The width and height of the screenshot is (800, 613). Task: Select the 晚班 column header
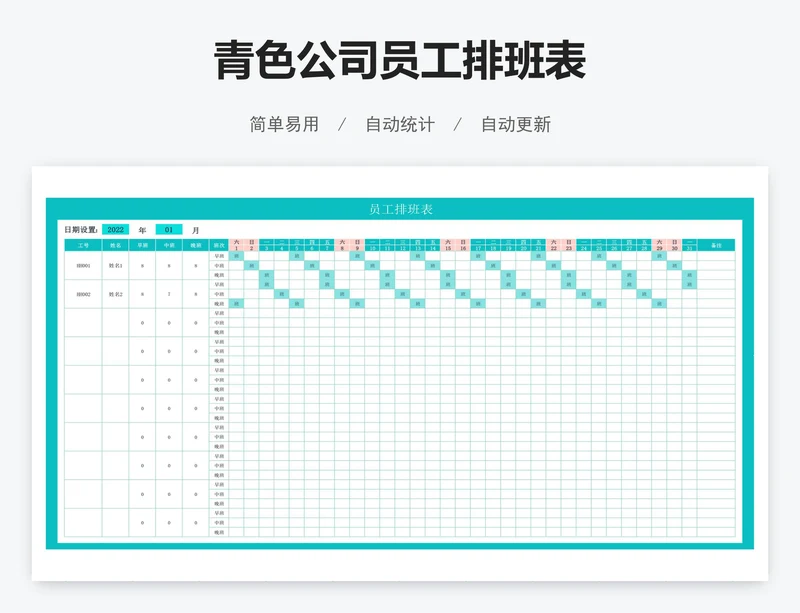196,246
